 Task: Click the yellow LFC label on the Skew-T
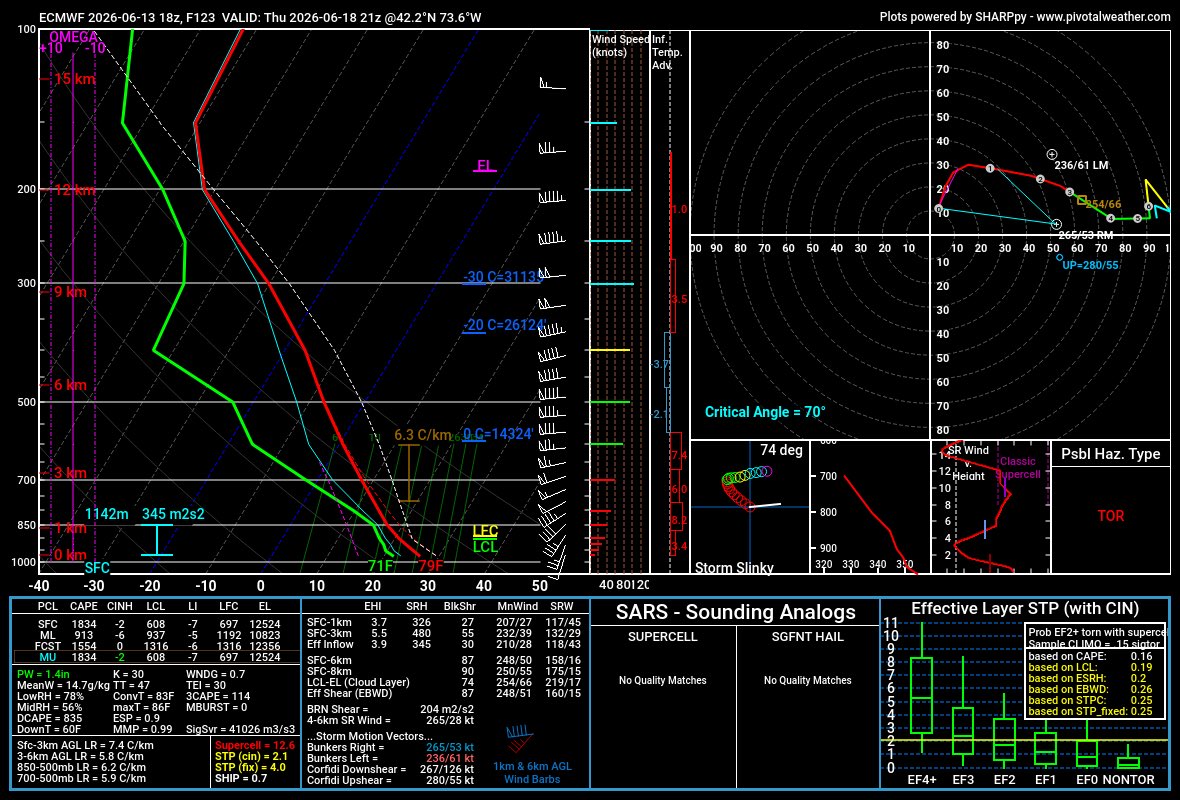coord(485,531)
